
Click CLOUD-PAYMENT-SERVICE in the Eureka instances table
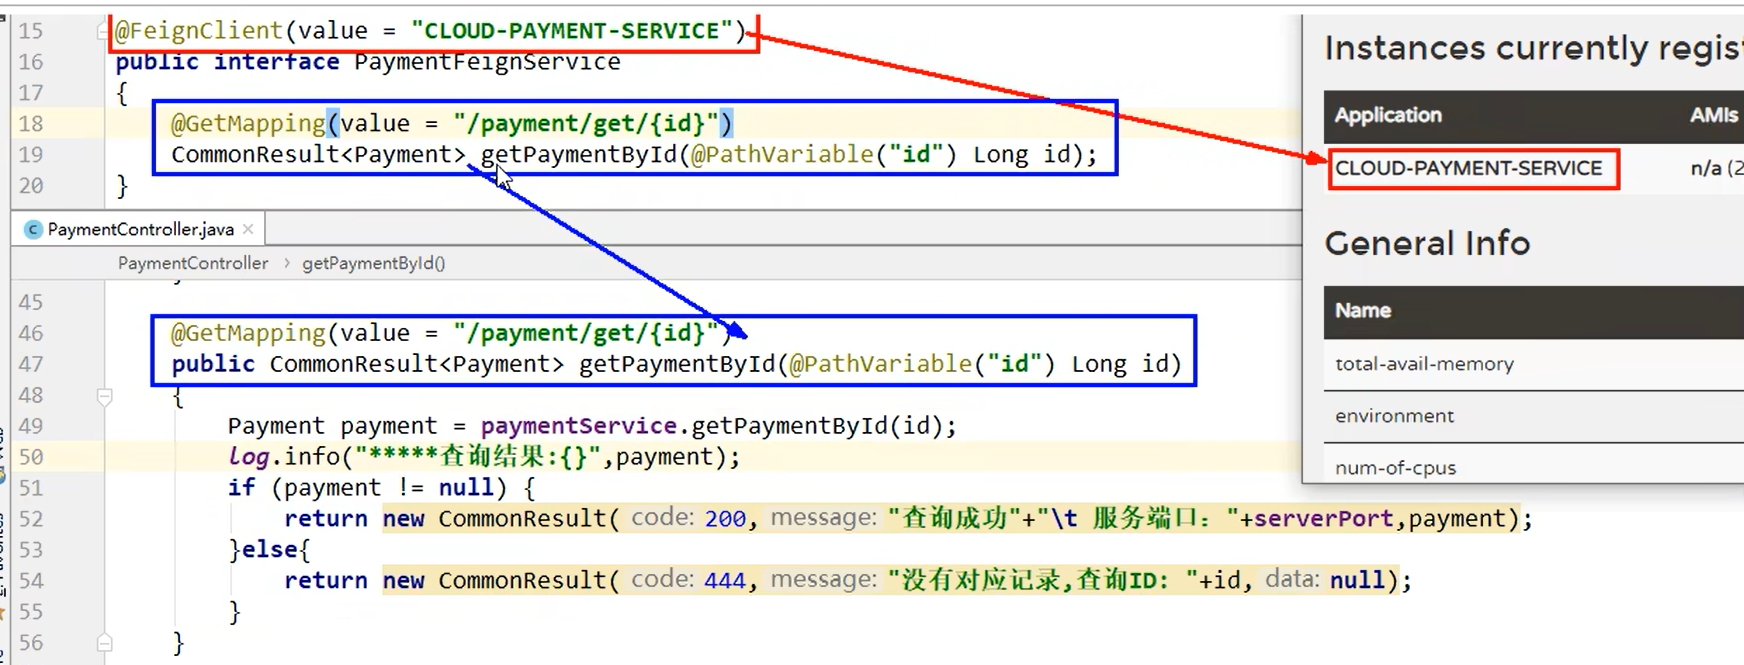pyautogui.click(x=1468, y=169)
